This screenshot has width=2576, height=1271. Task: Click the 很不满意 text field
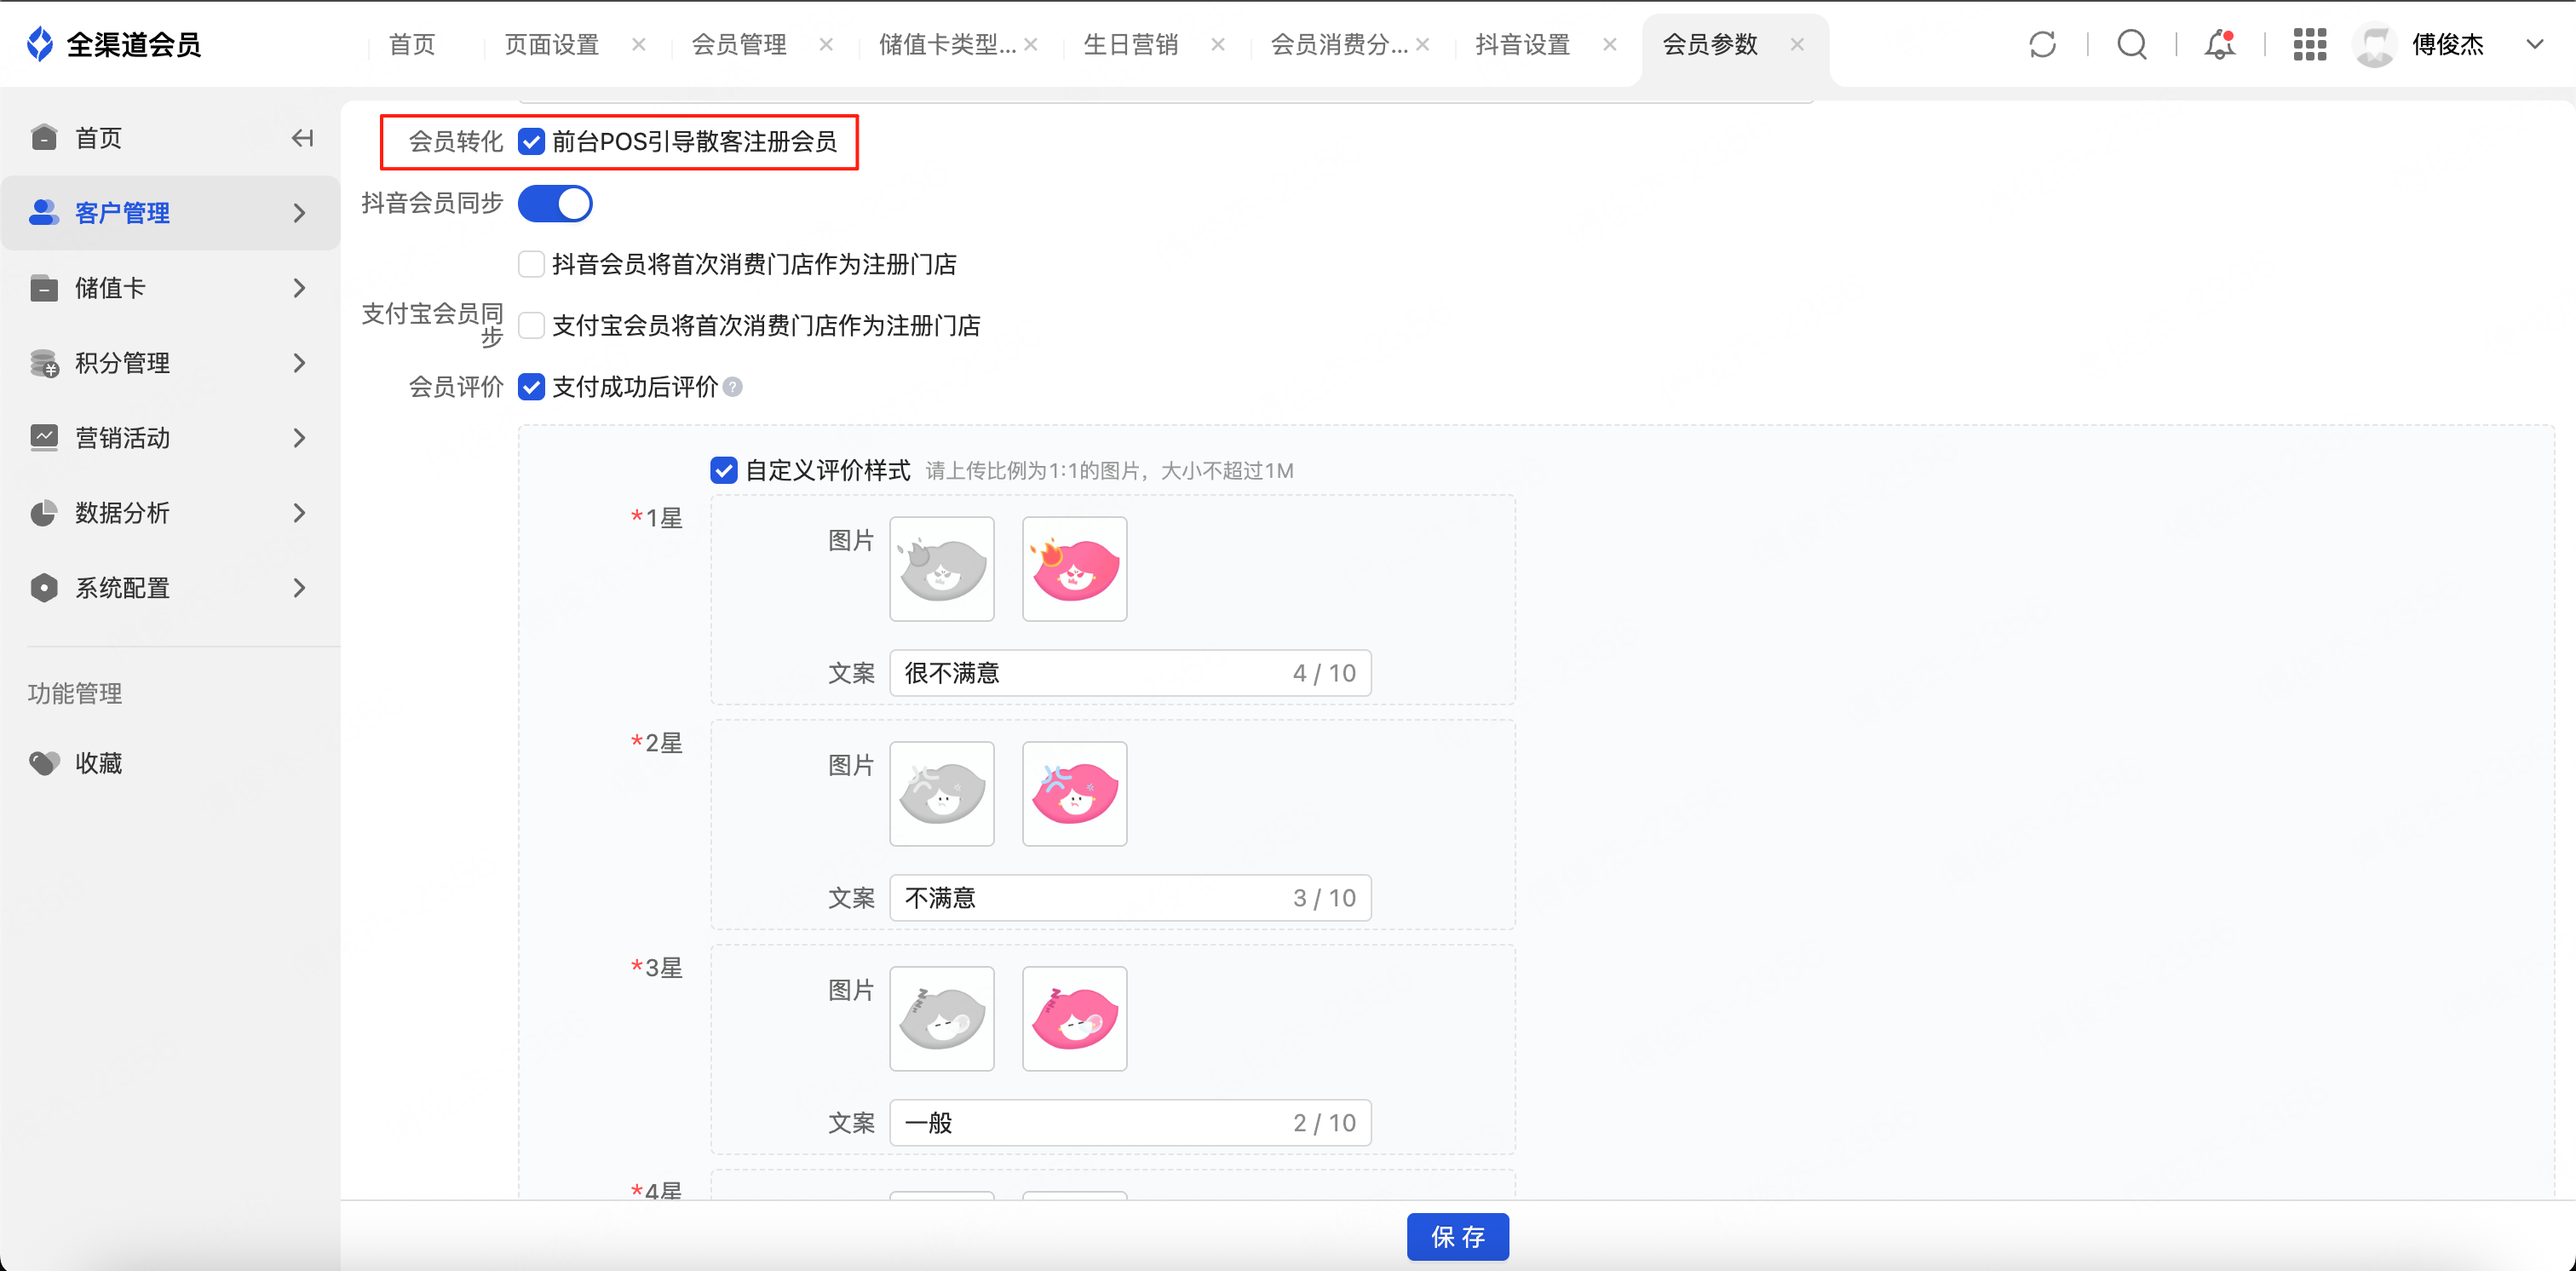tap(1130, 673)
